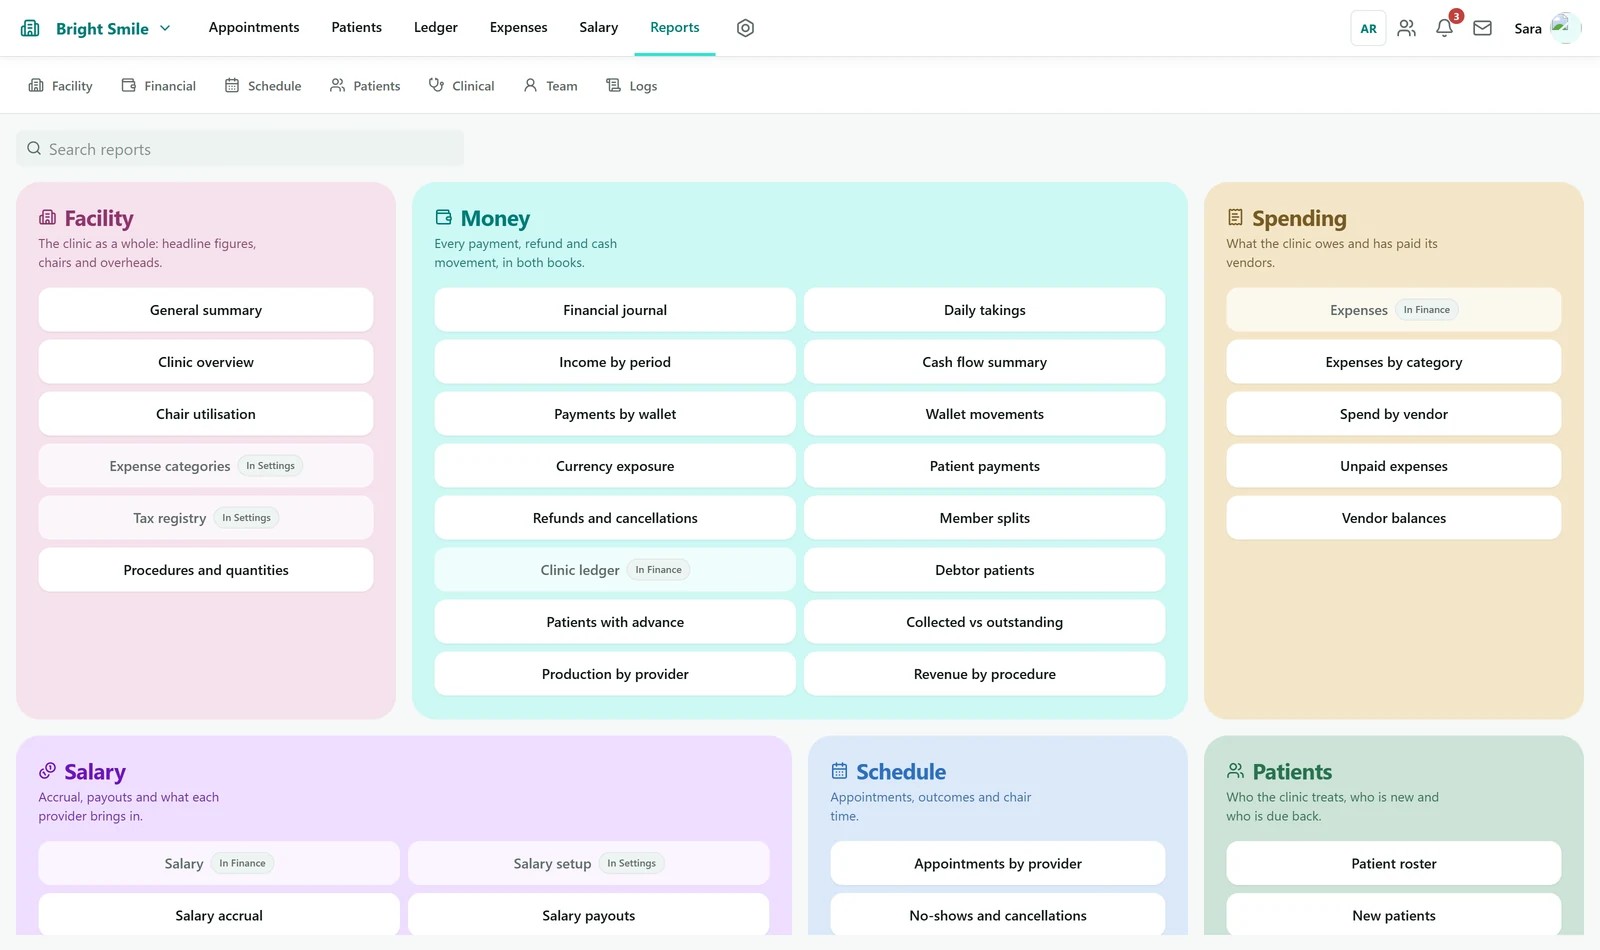The height and width of the screenshot is (950, 1600).
Task: Select the Financial sub-tab icon
Action: [129, 86]
